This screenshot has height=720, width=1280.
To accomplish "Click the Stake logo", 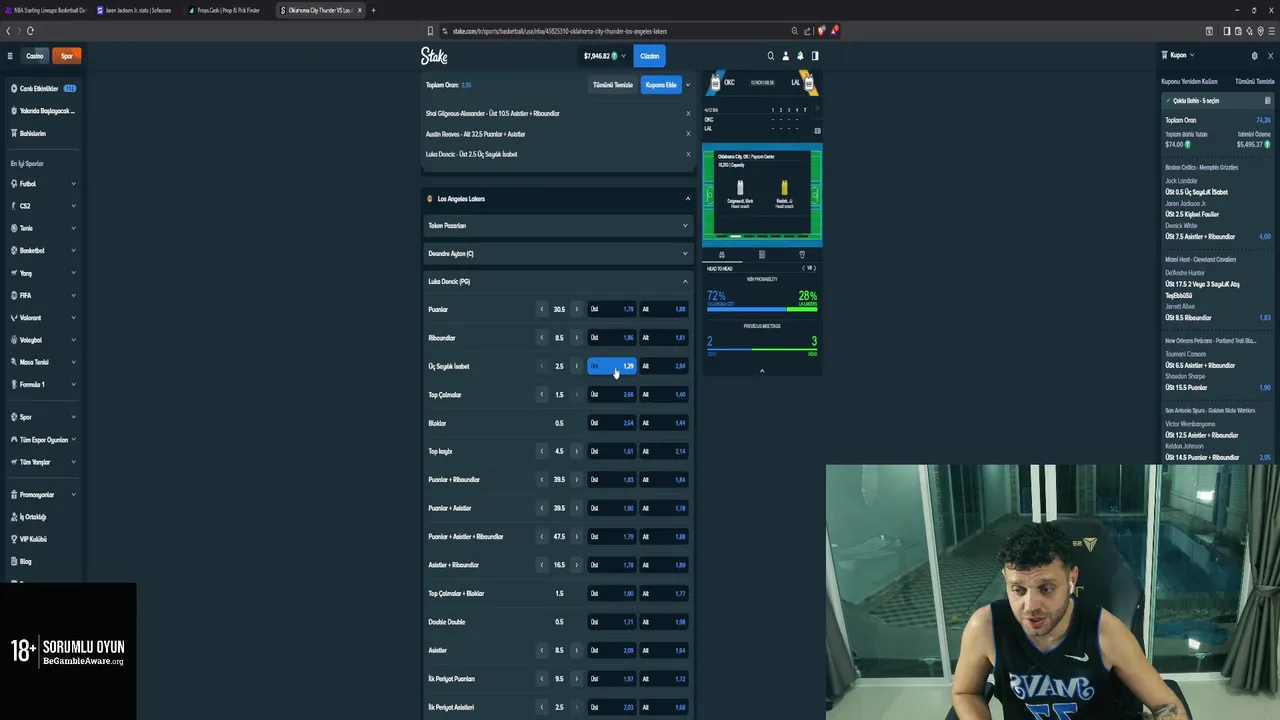I will (x=434, y=56).
